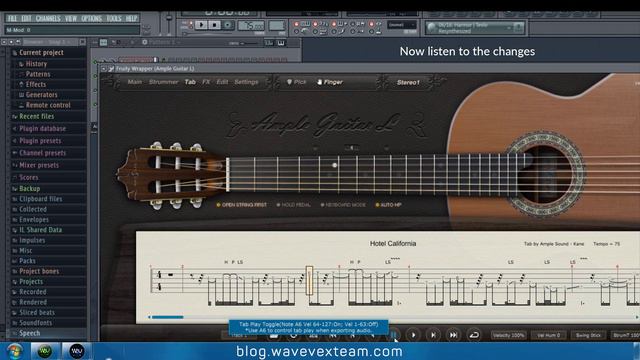The image size is (640, 360).
Task: Expand Current project in the browser
Action: [x=41, y=53]
